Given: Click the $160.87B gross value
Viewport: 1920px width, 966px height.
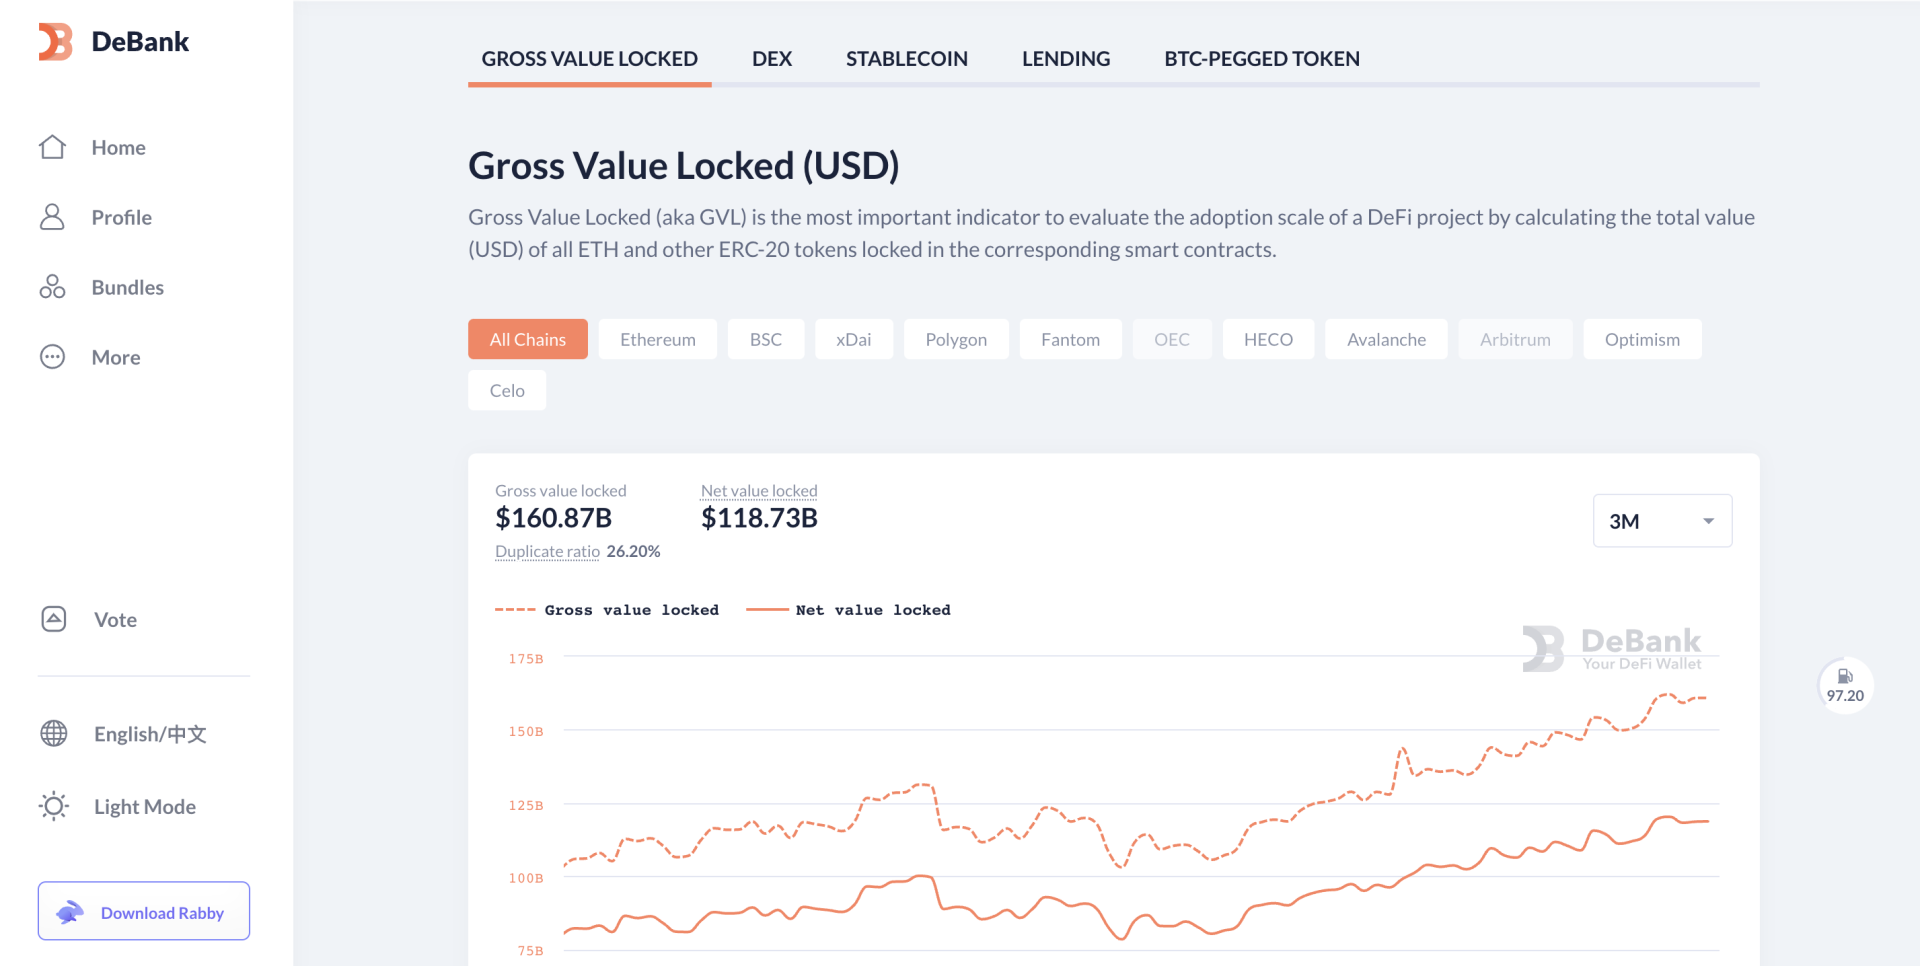Looking at the screenshot, I should pos(554,518).
